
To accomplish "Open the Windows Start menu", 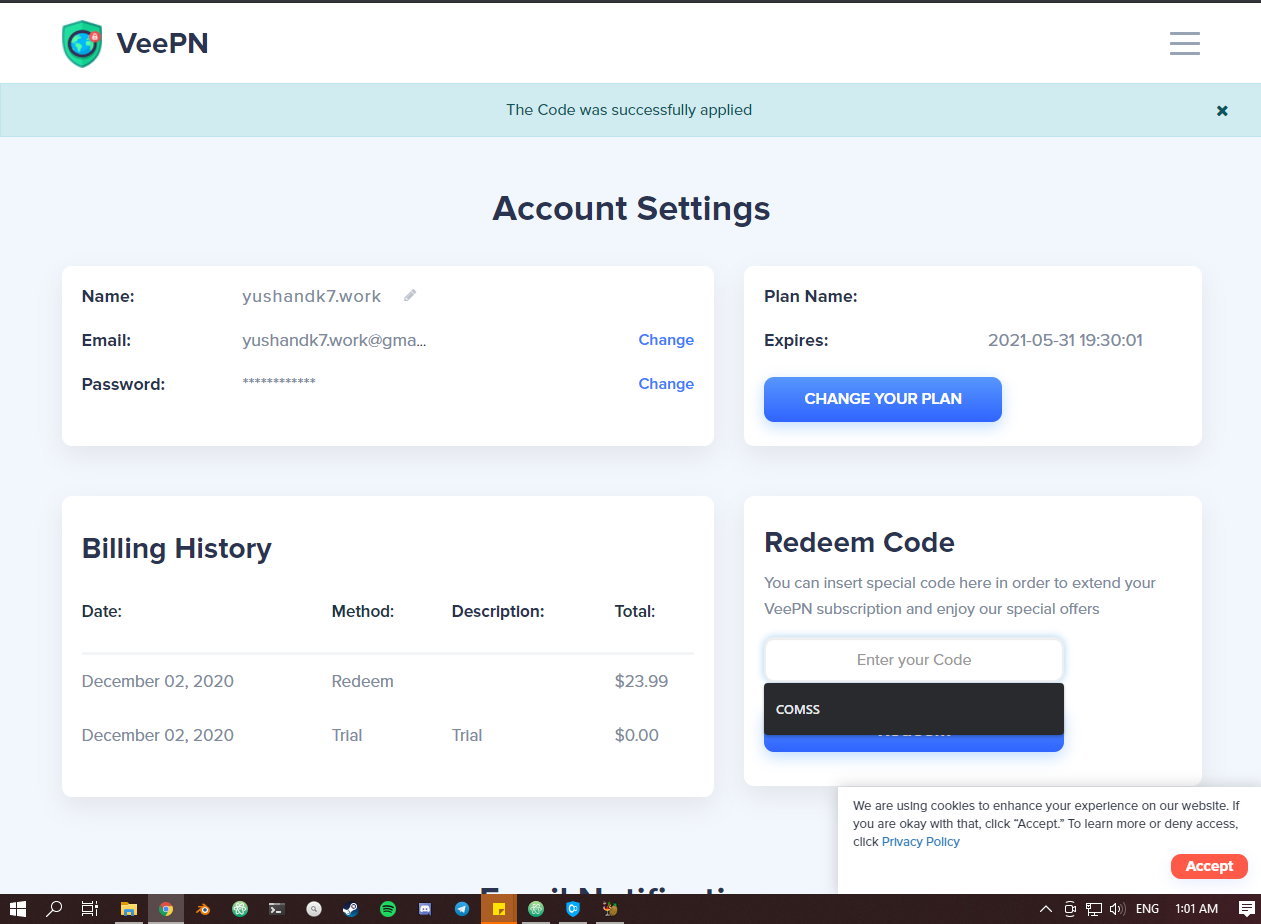I will pyautogui.click(x=18, y=909).
